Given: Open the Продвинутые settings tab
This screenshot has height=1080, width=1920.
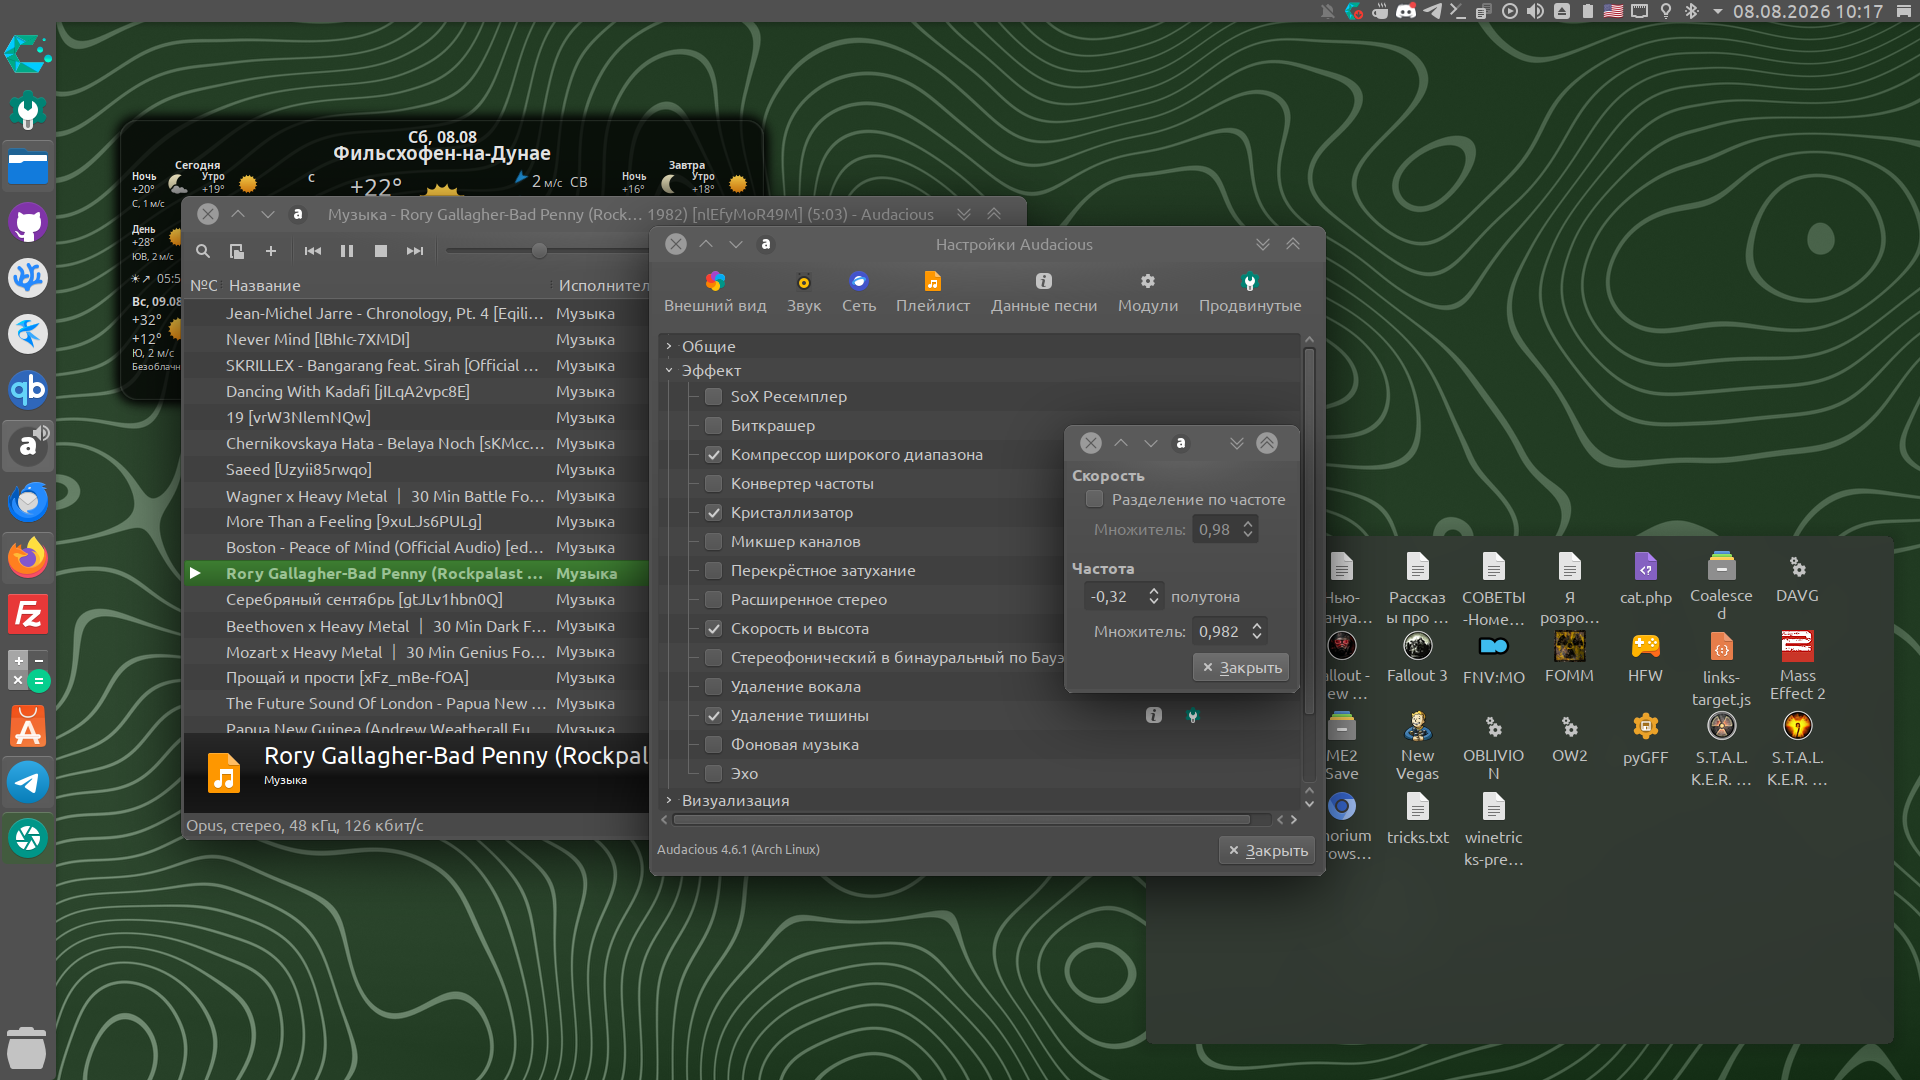Looking at the screenshot, I should 1250,292.
